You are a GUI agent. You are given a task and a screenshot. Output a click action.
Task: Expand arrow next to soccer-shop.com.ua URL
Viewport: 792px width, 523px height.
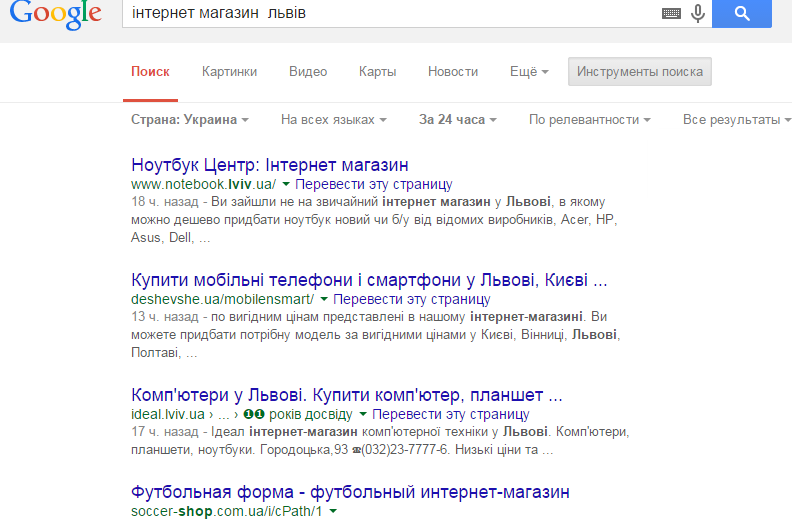pyautogui.click(x=333, y=511)
